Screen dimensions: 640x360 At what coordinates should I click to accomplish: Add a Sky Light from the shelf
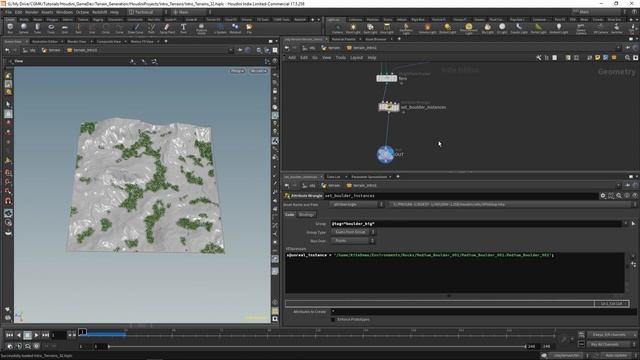tap(487, 28)
